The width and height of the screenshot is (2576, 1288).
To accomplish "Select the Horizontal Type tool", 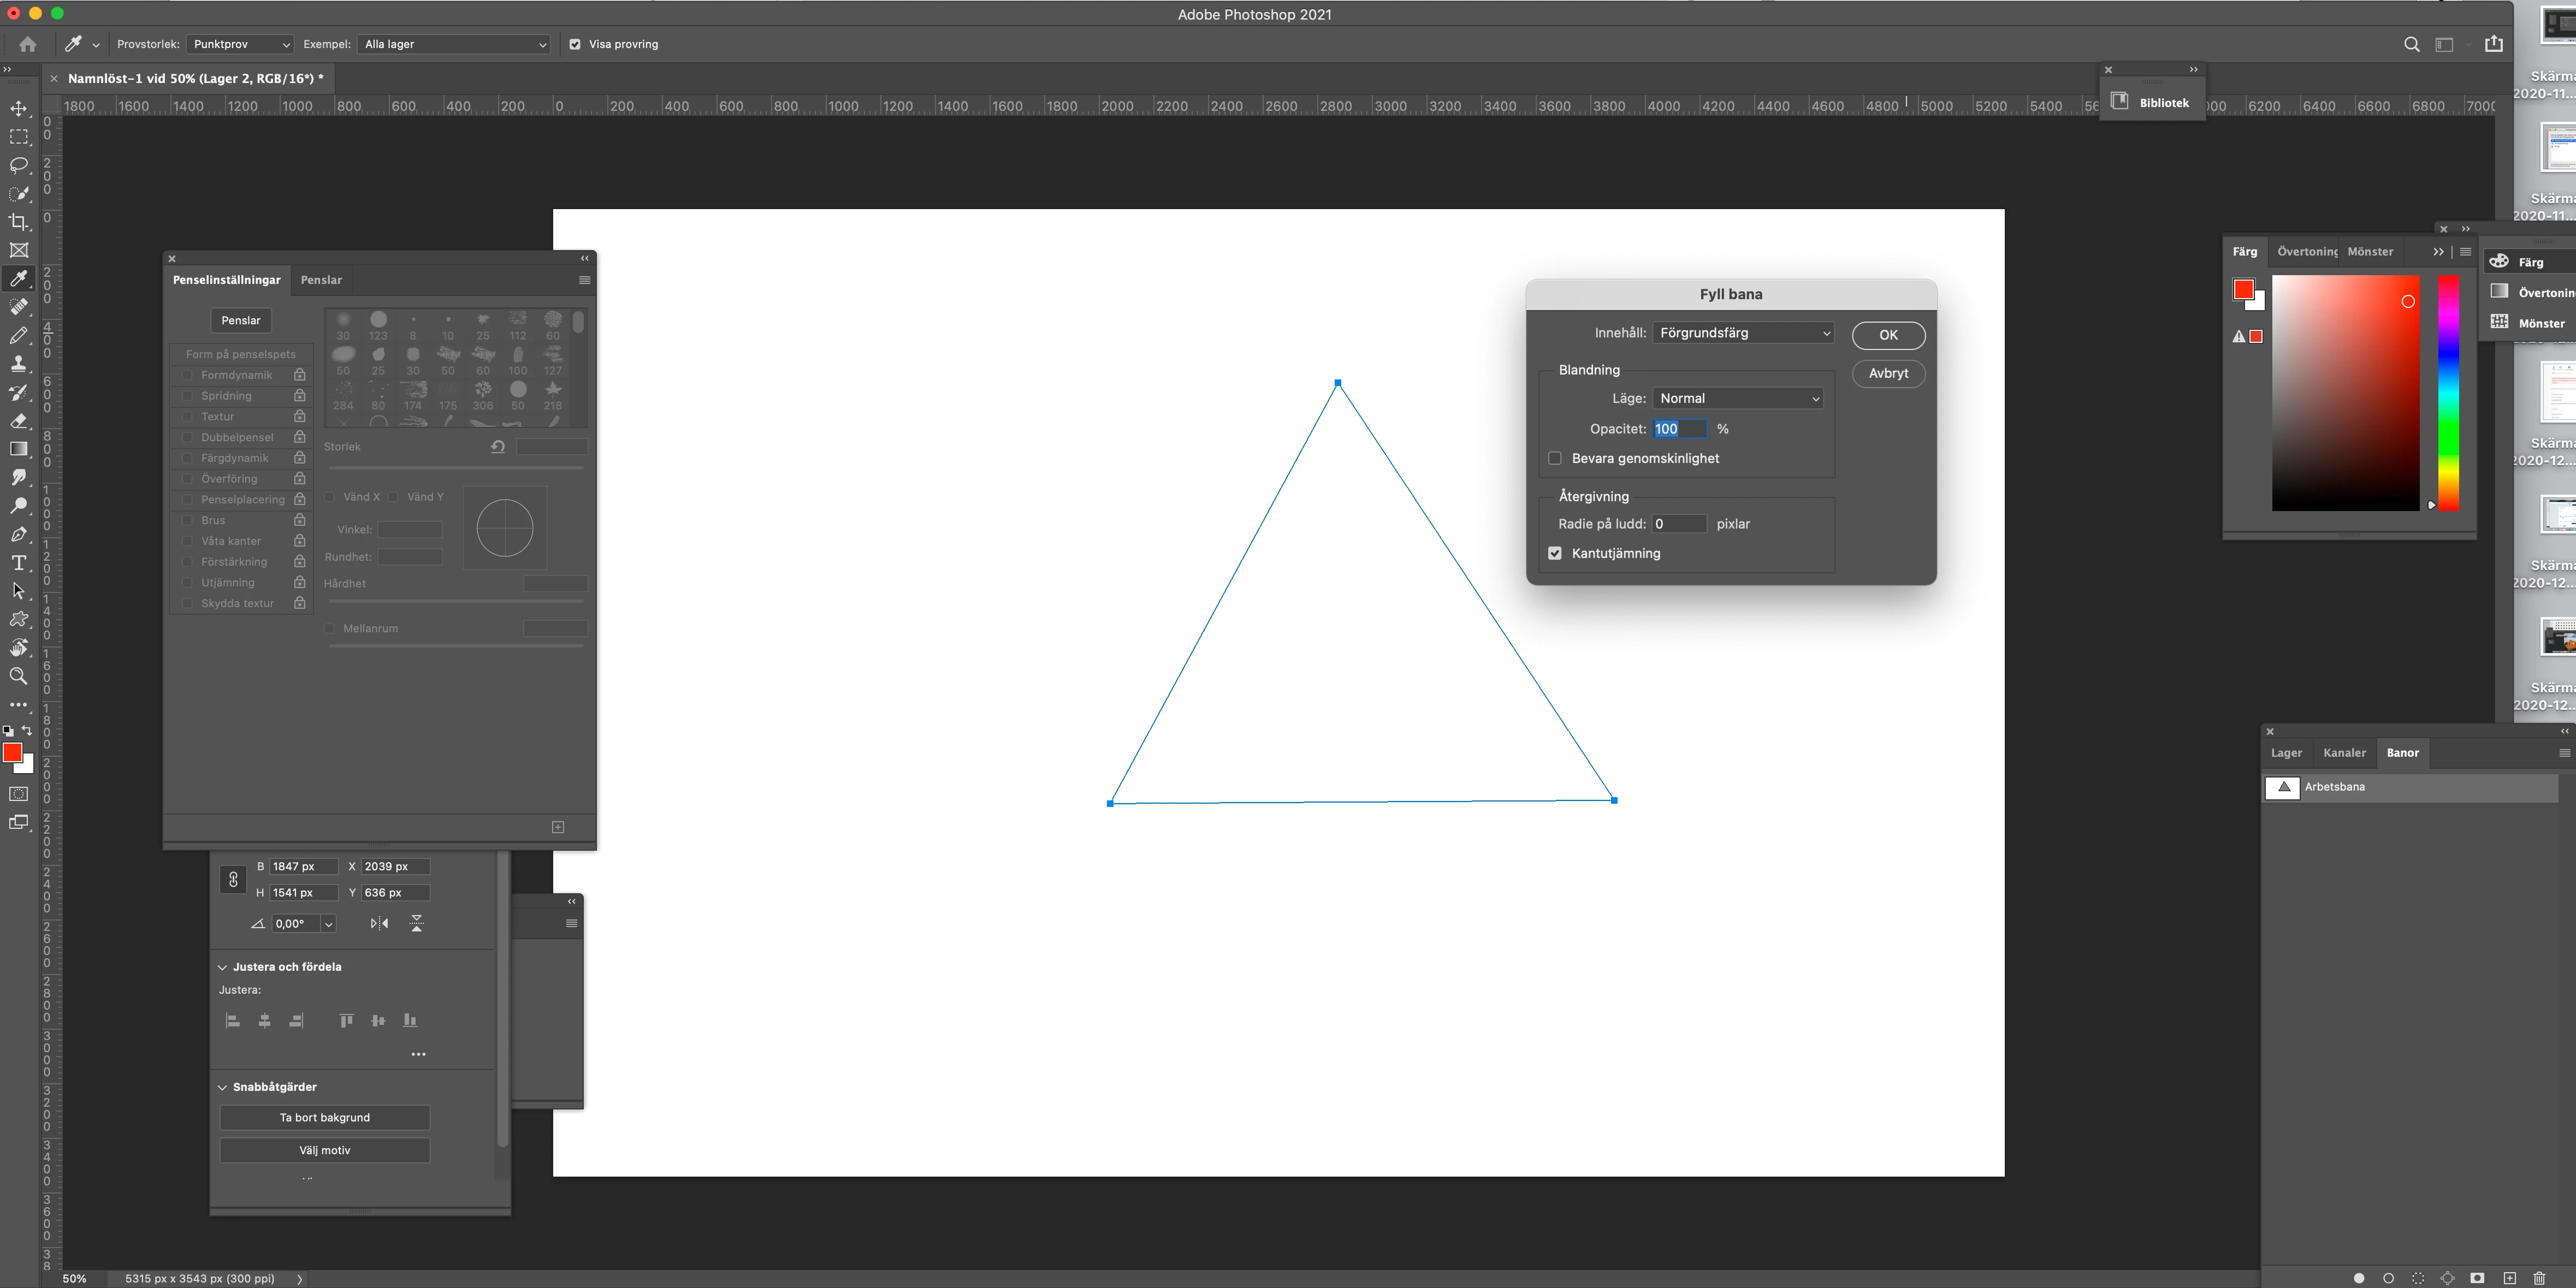I will click(x=19, y=563).
